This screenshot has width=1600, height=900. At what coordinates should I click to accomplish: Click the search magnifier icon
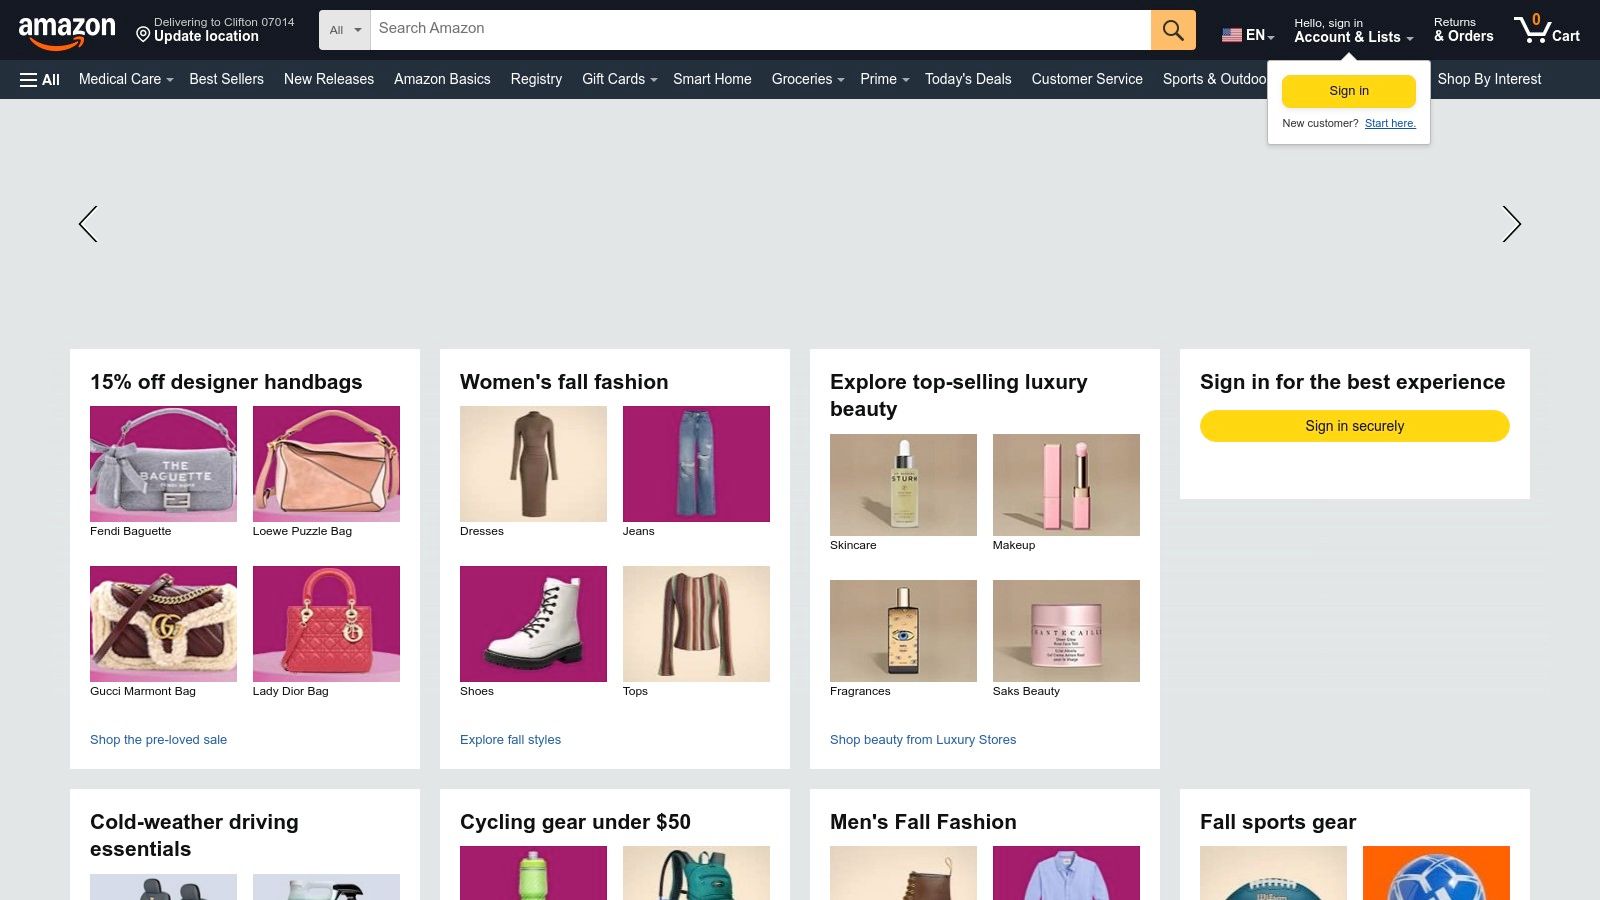tap(1172, 29)
